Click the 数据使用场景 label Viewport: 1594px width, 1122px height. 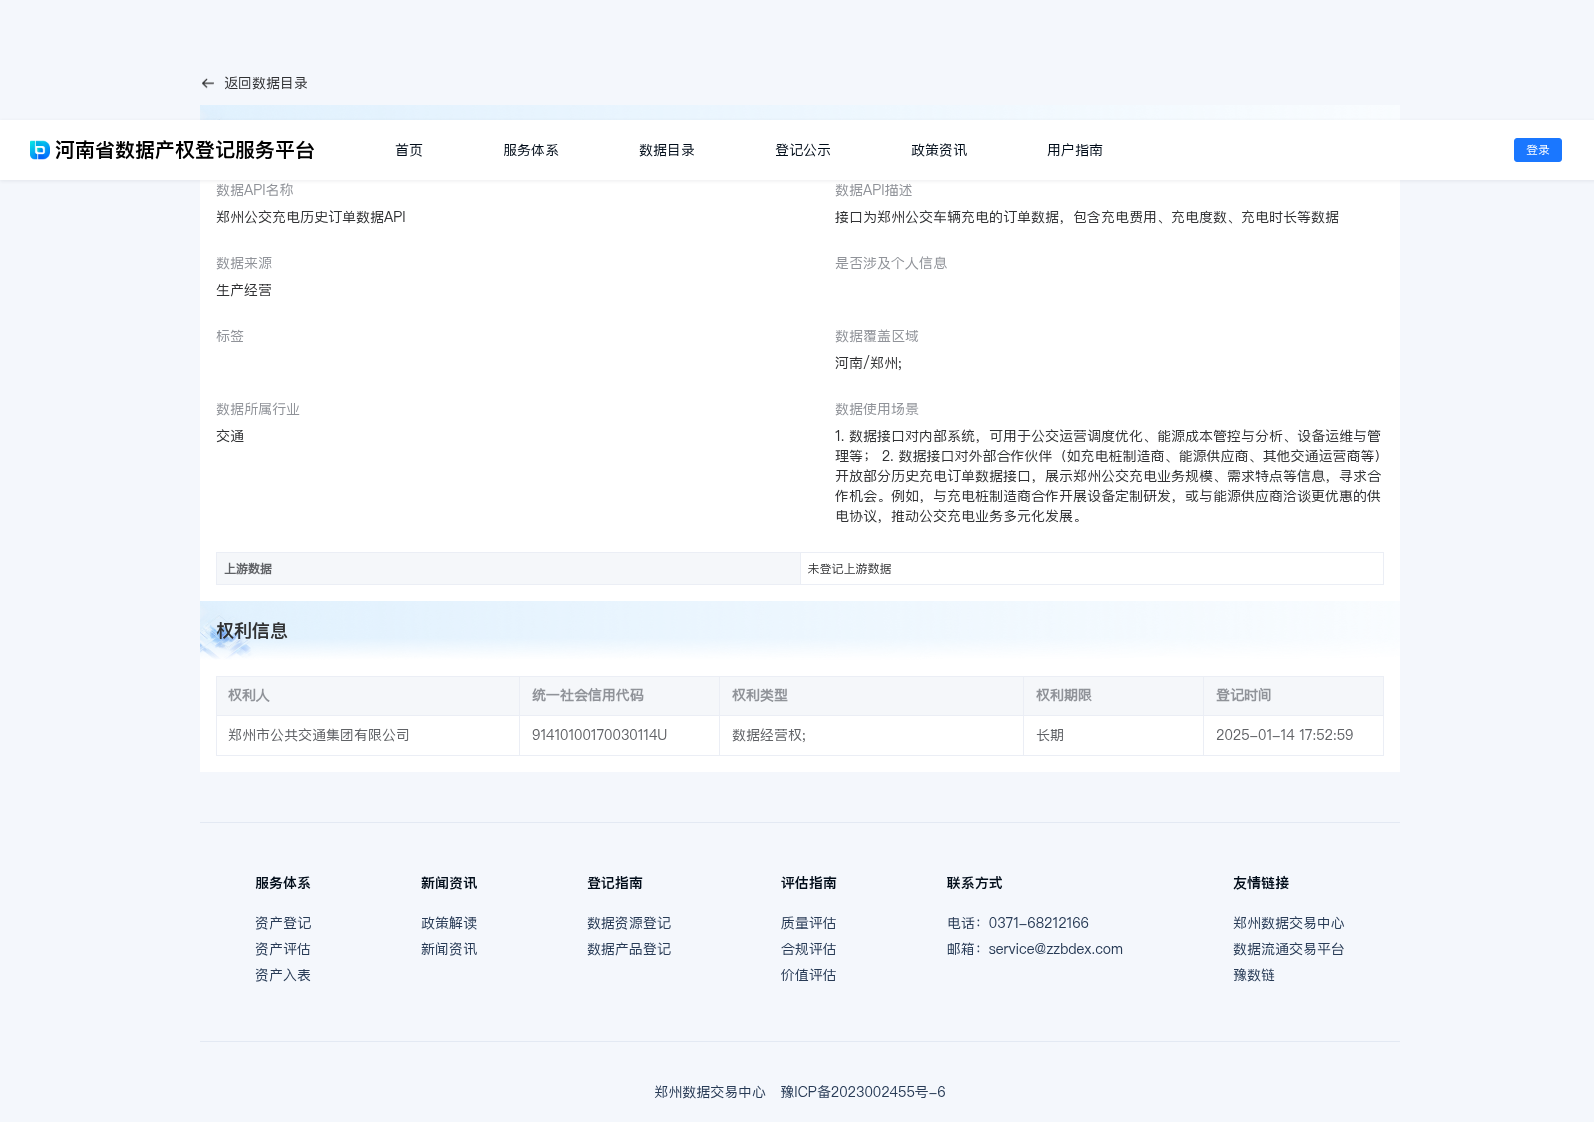pyautogui.click(x=877, y=409)
